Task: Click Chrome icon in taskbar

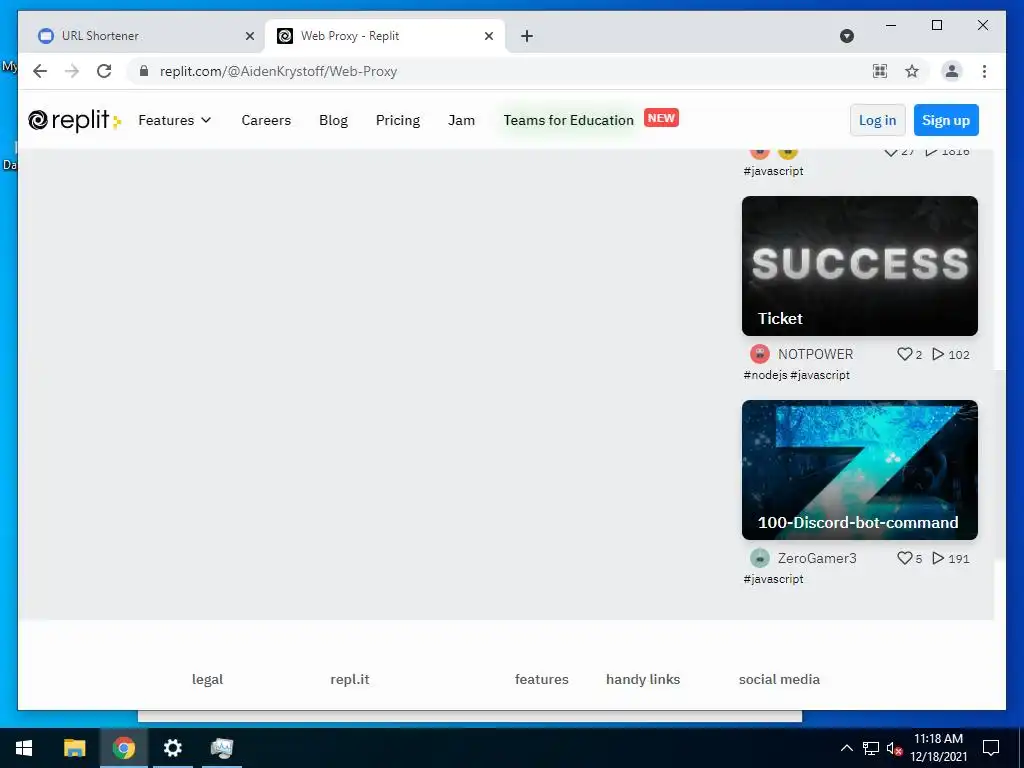Action: point(123,748)
